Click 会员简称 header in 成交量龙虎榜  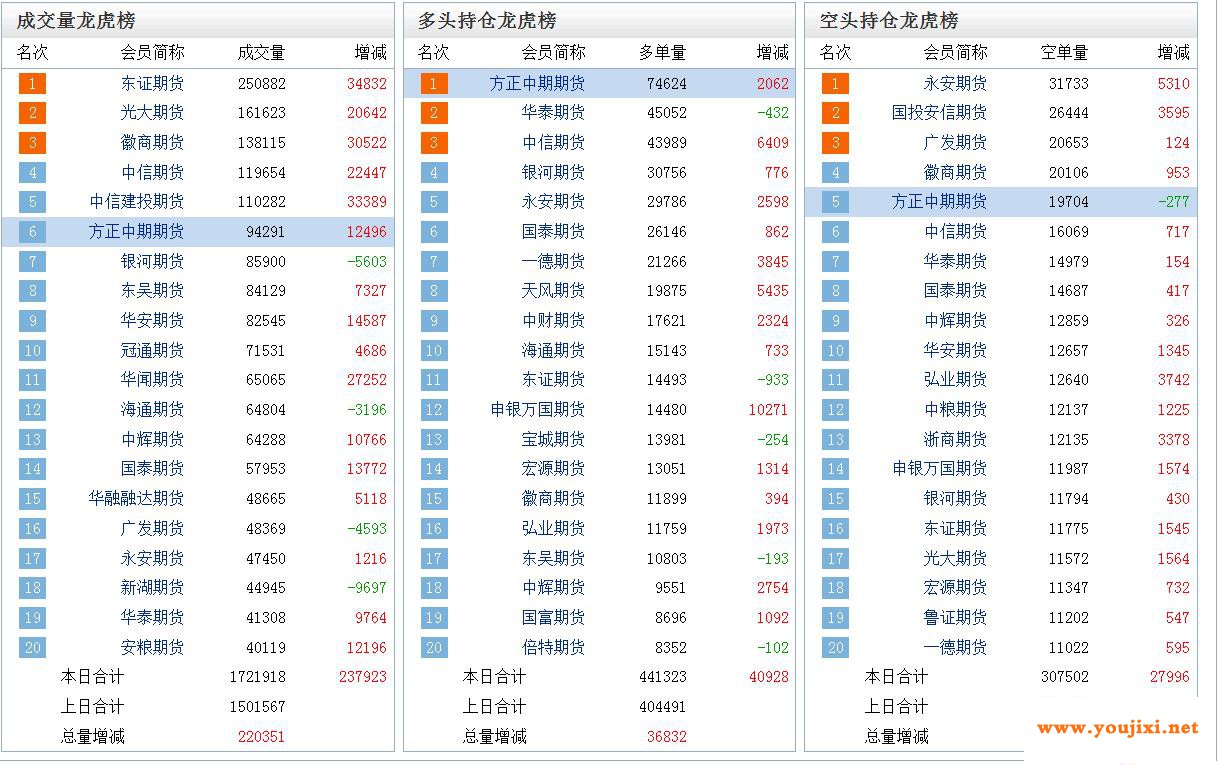tap(153, 53)
